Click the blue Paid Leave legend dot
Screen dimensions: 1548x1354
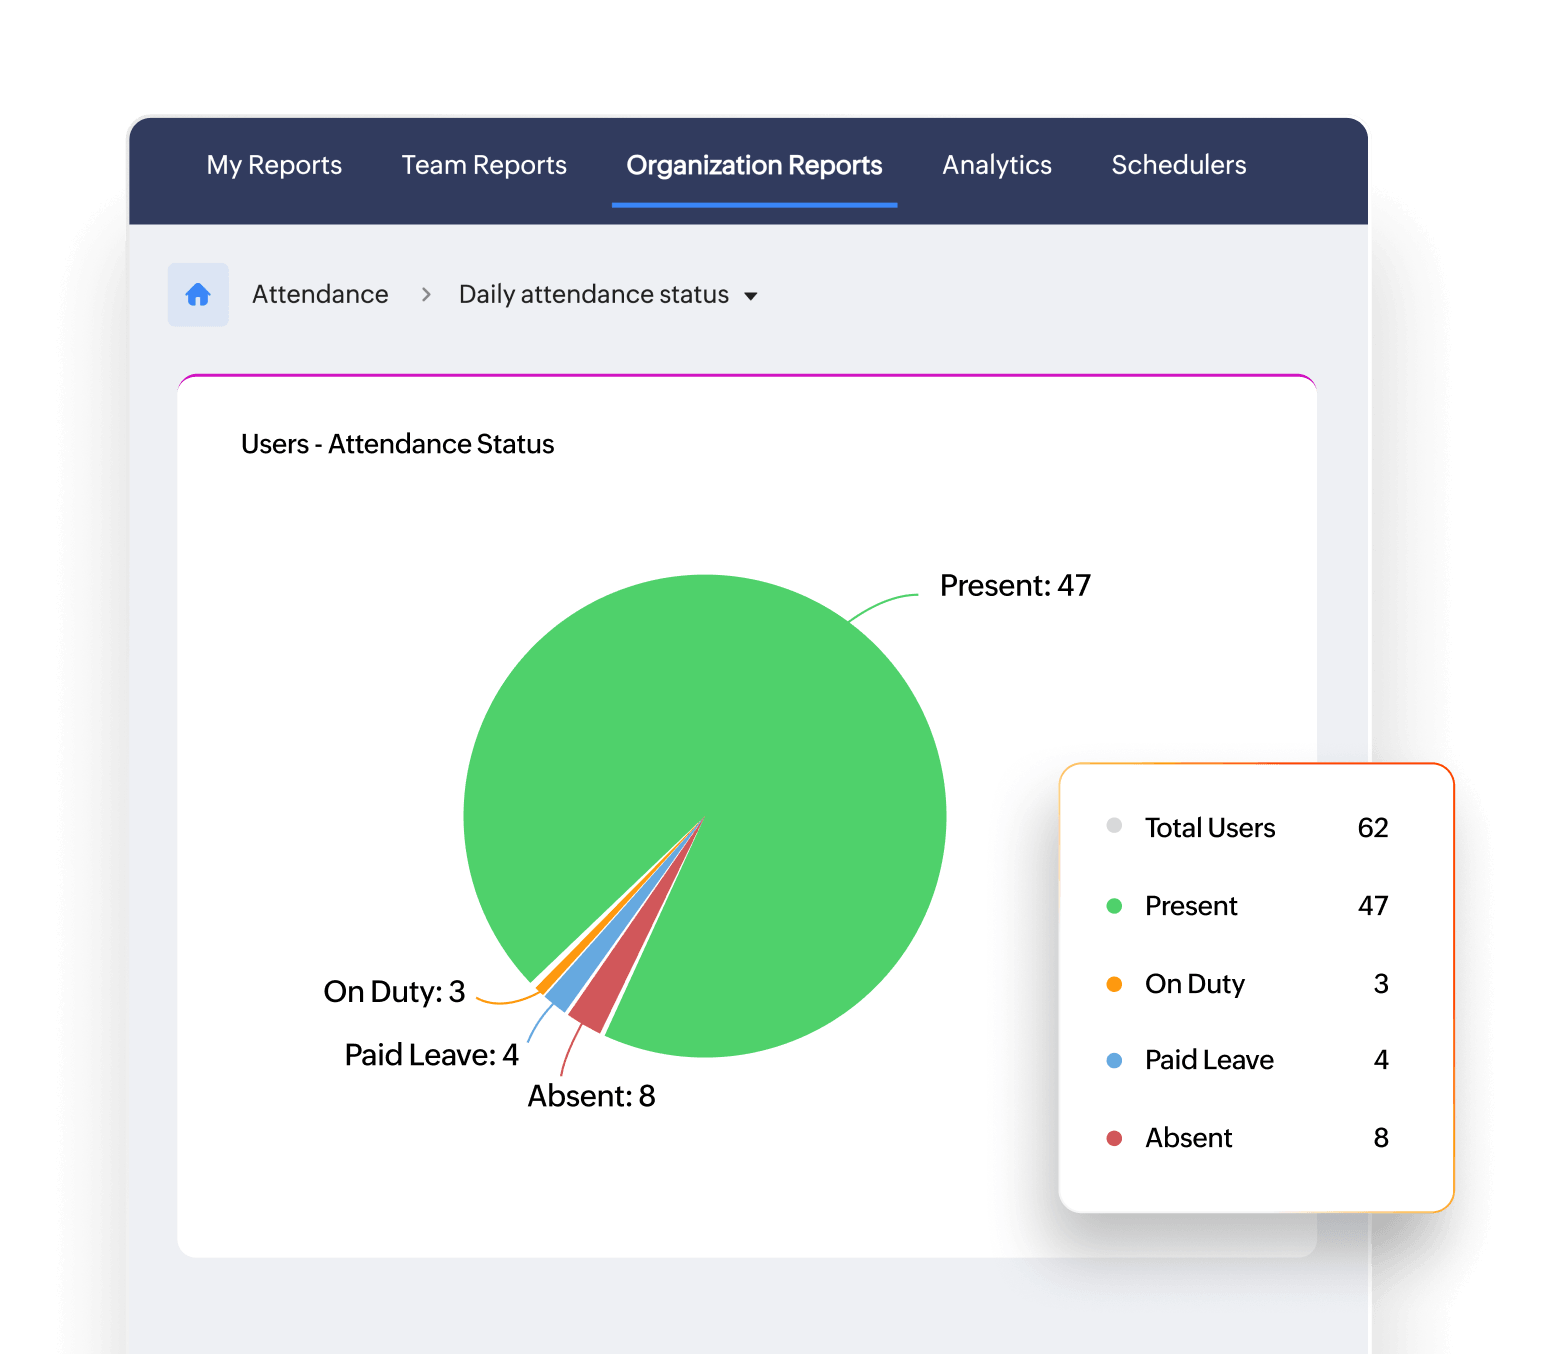(1114, 1060)
